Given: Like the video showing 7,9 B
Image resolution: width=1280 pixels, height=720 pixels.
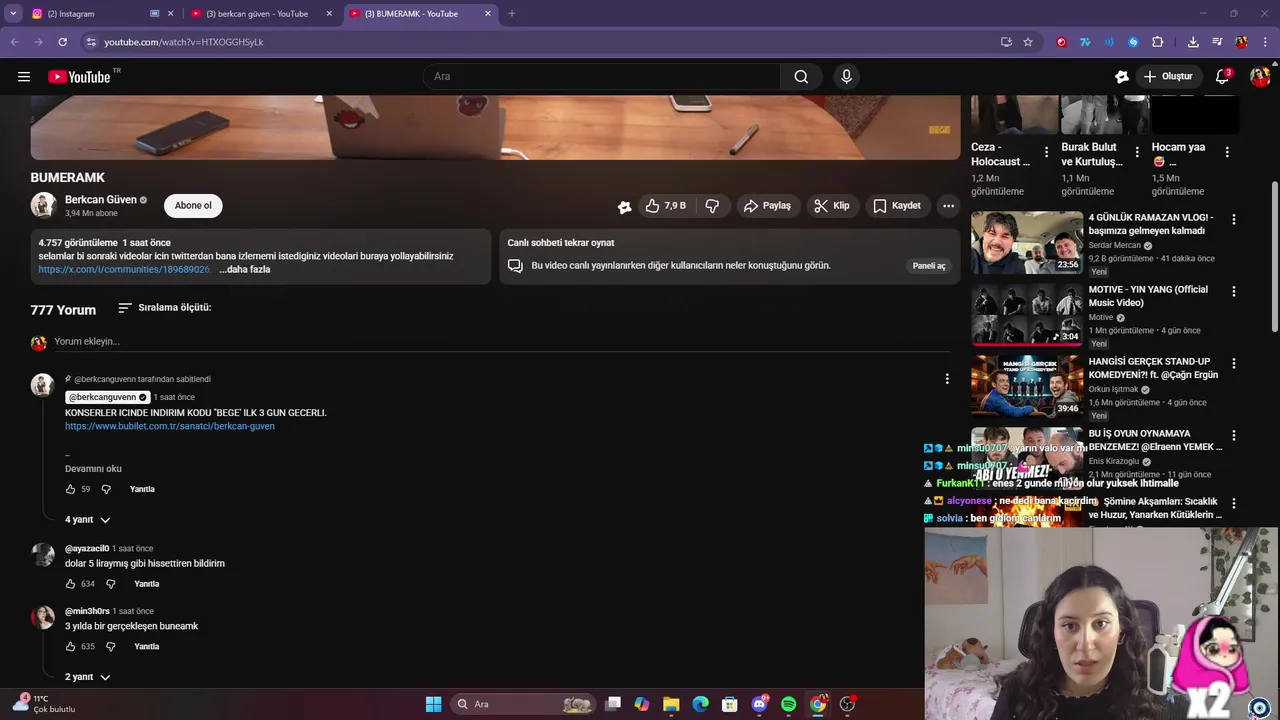Looking at the screenshot, I should point(666,206).
